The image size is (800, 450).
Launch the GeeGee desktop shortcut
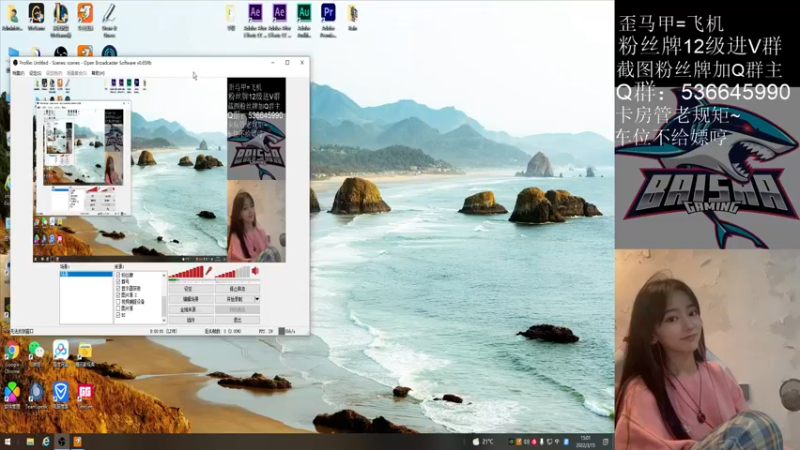pos(85,395)
